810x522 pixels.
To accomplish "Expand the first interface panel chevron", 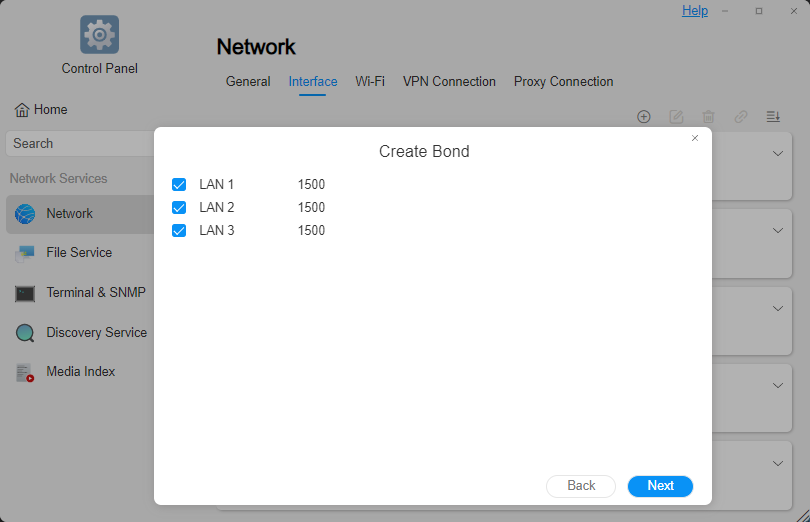I will [778, 153].
